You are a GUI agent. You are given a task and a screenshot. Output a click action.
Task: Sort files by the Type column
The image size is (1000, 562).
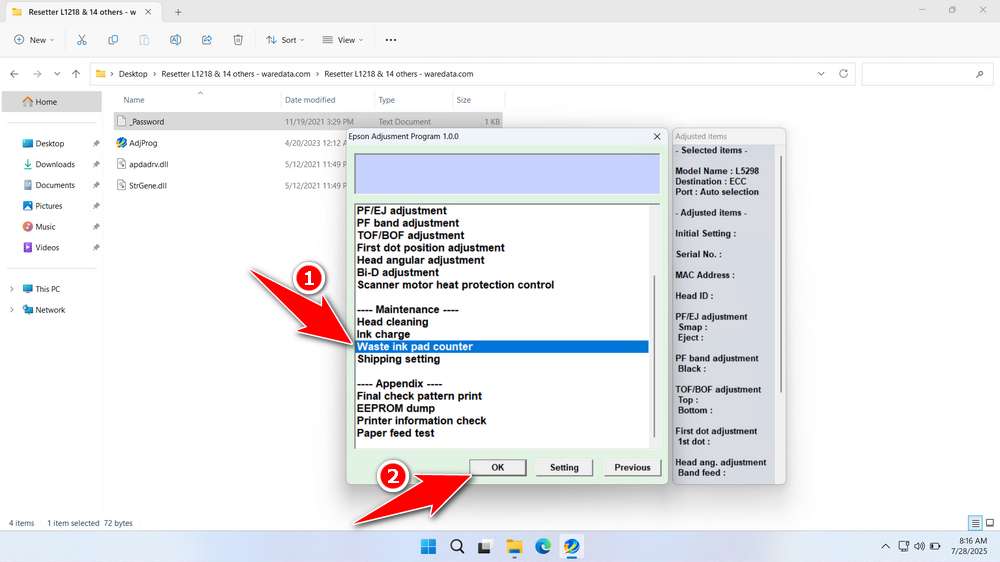386,100
